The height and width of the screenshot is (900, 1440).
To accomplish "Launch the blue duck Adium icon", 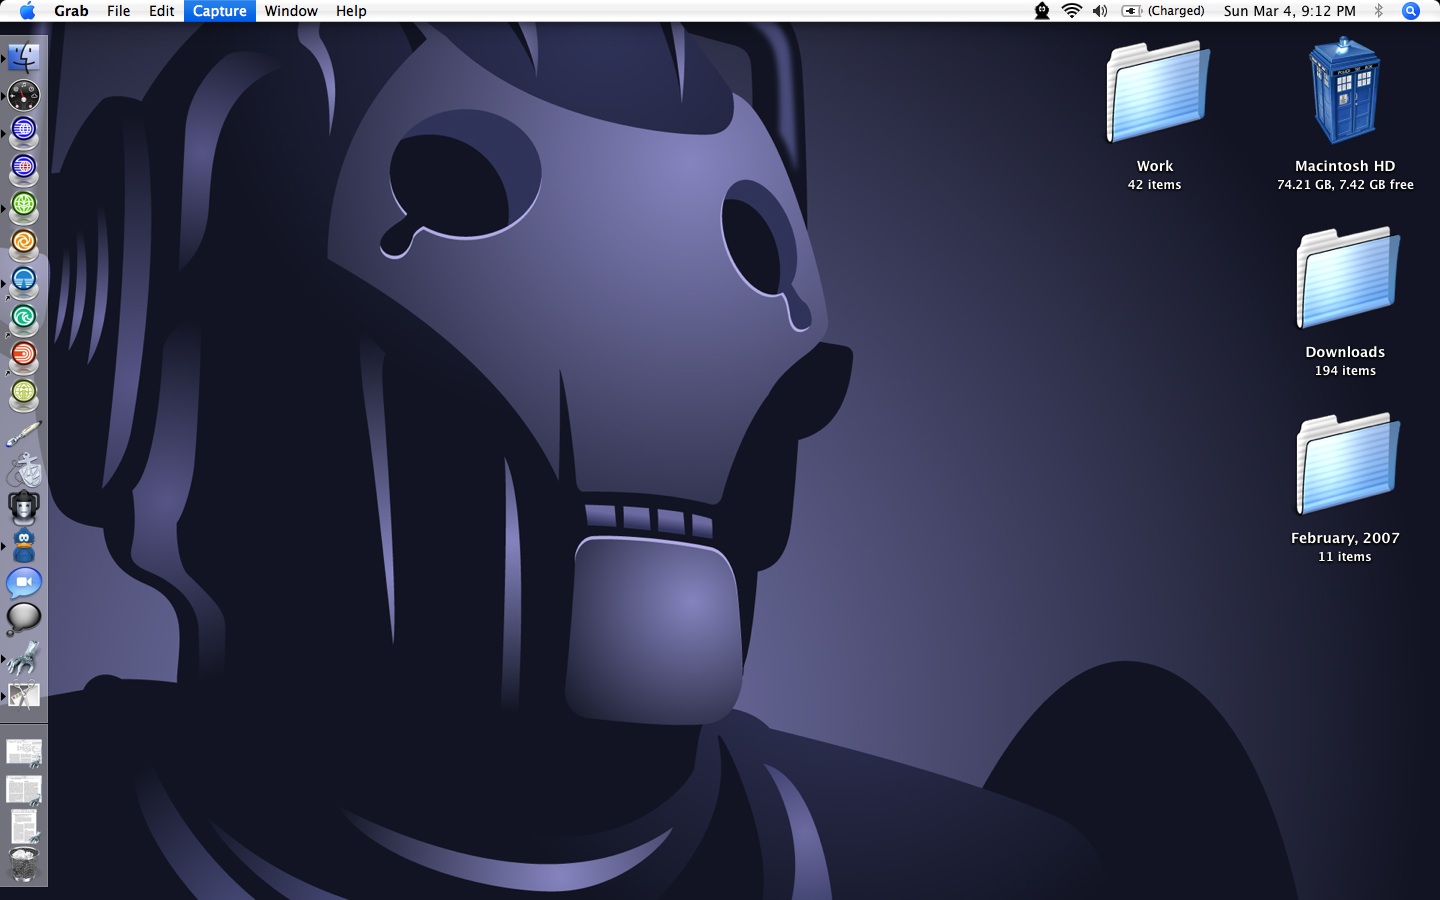I will pyautogui.click(x=24, y=546).
